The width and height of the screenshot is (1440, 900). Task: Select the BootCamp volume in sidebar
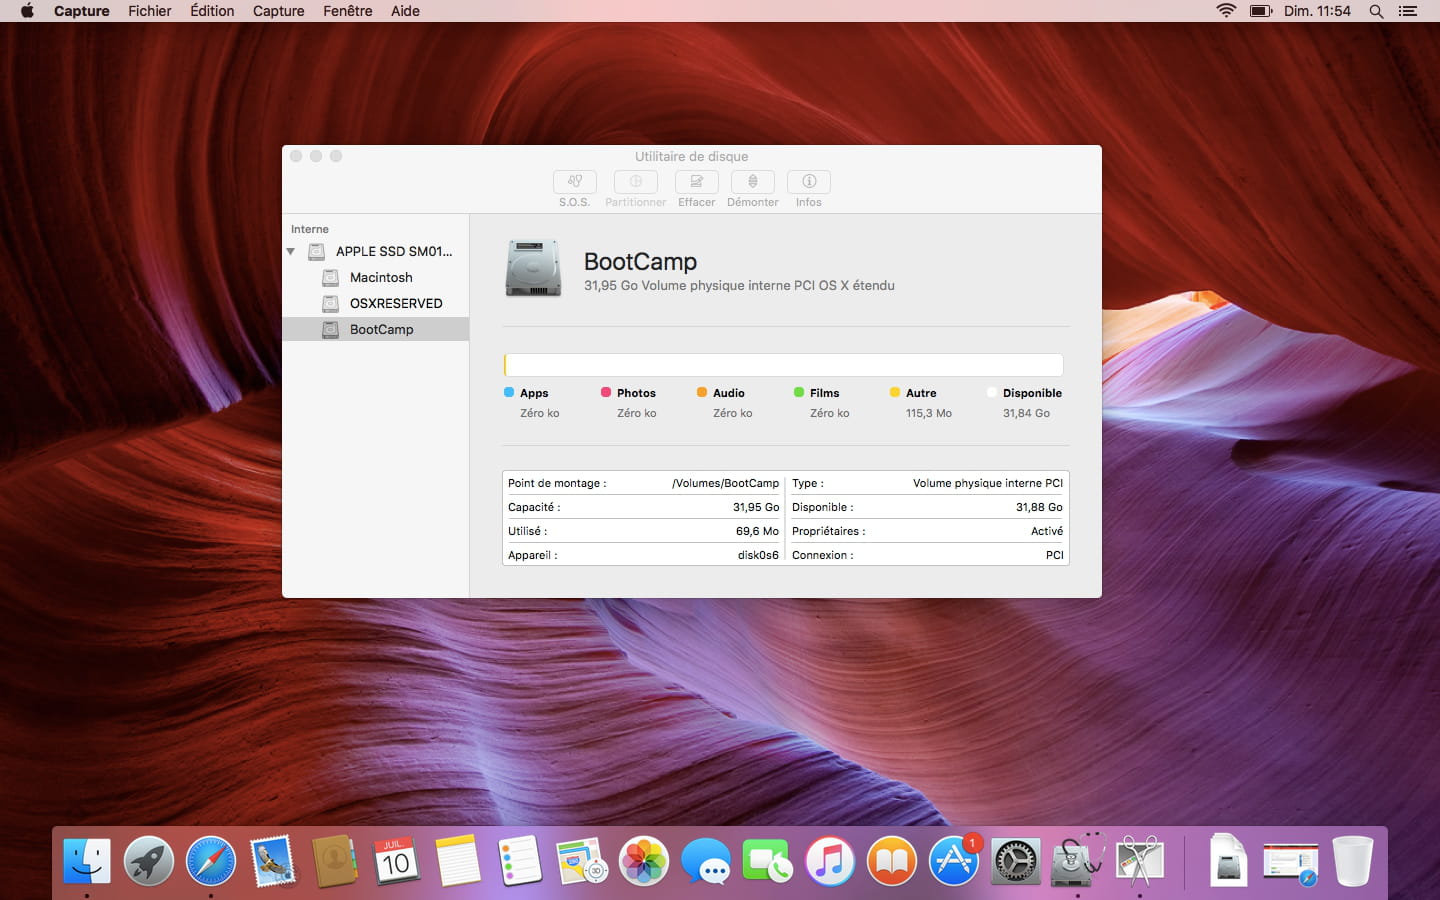pyautogui.click(x=376, y=329)
